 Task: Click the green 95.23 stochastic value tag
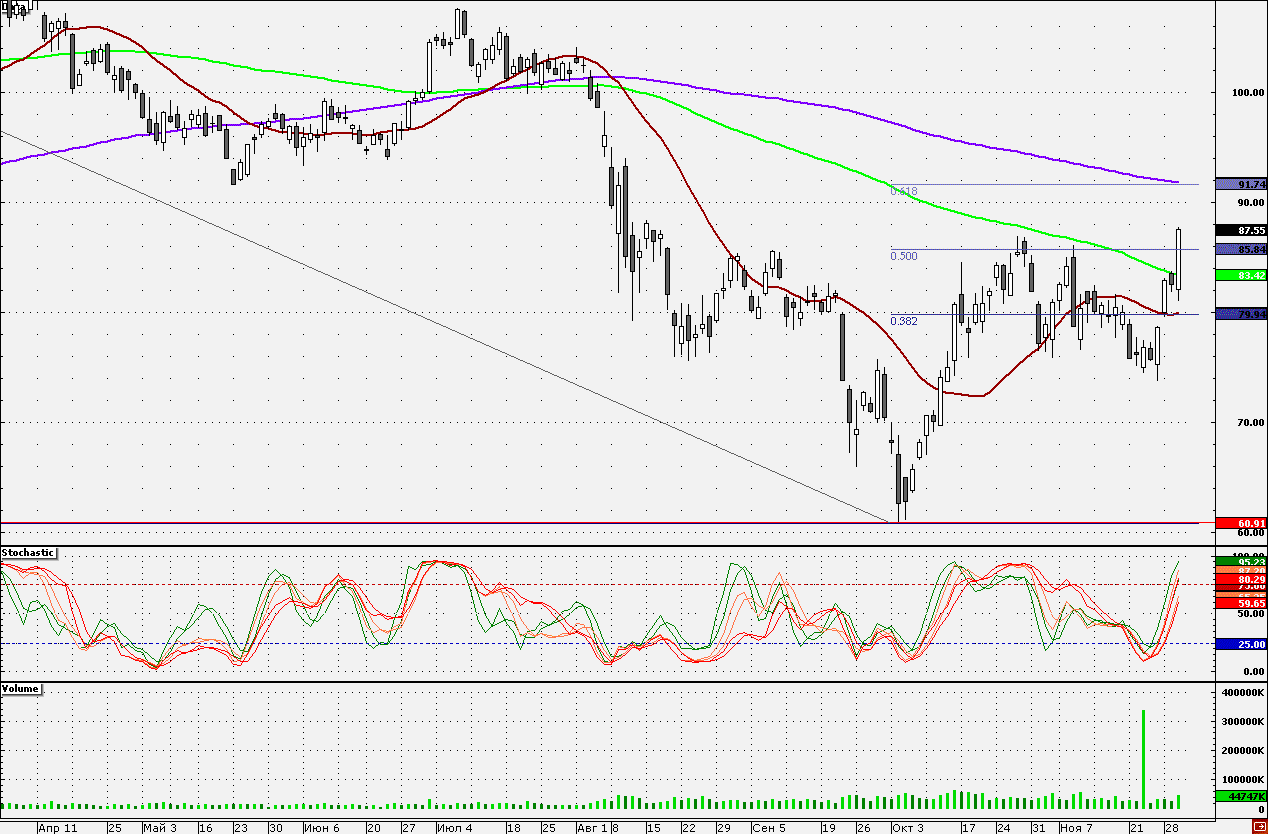[x=1241, y=562]
